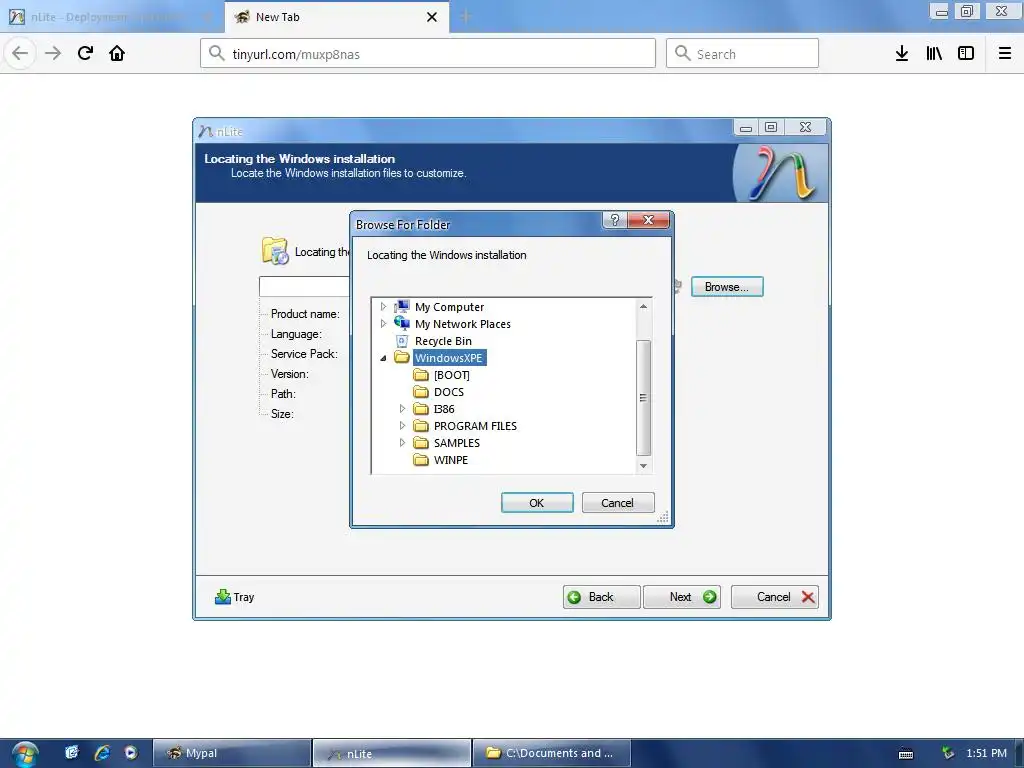Click the Browse... button in nLite
Viewport: 1024px width, 768px height.
727,287
